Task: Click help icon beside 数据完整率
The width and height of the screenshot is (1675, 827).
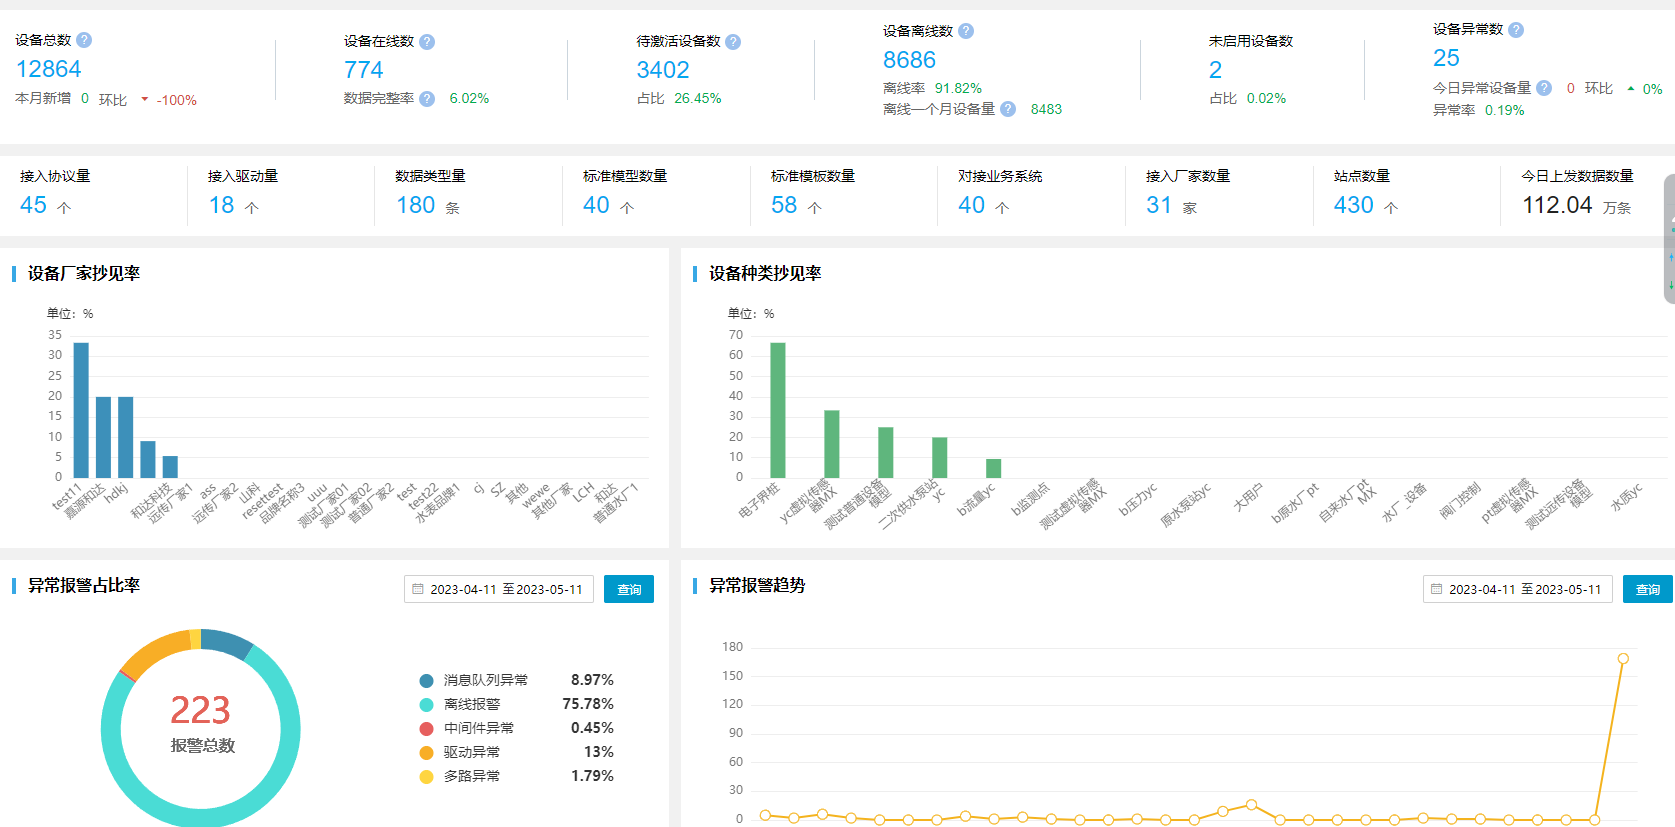Action: pyautogui.click(x=427, y=99)
